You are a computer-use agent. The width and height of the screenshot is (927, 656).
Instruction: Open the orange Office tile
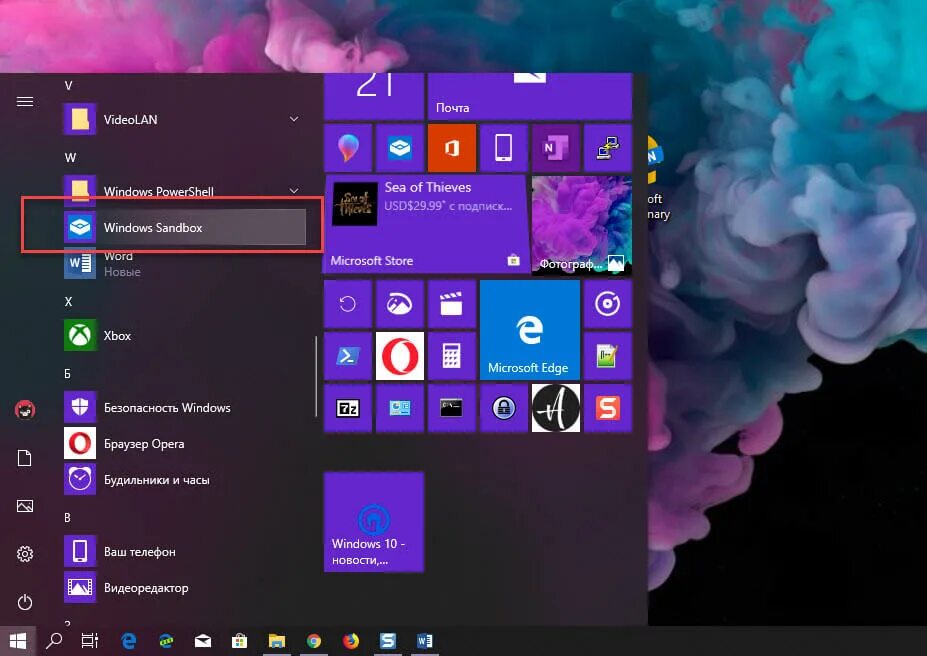pos(452,148)
